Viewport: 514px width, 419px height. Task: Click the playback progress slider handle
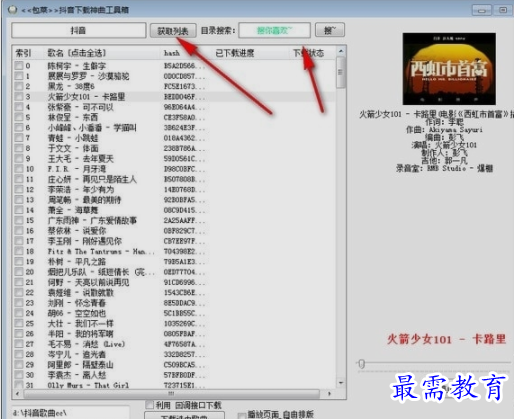362,364
